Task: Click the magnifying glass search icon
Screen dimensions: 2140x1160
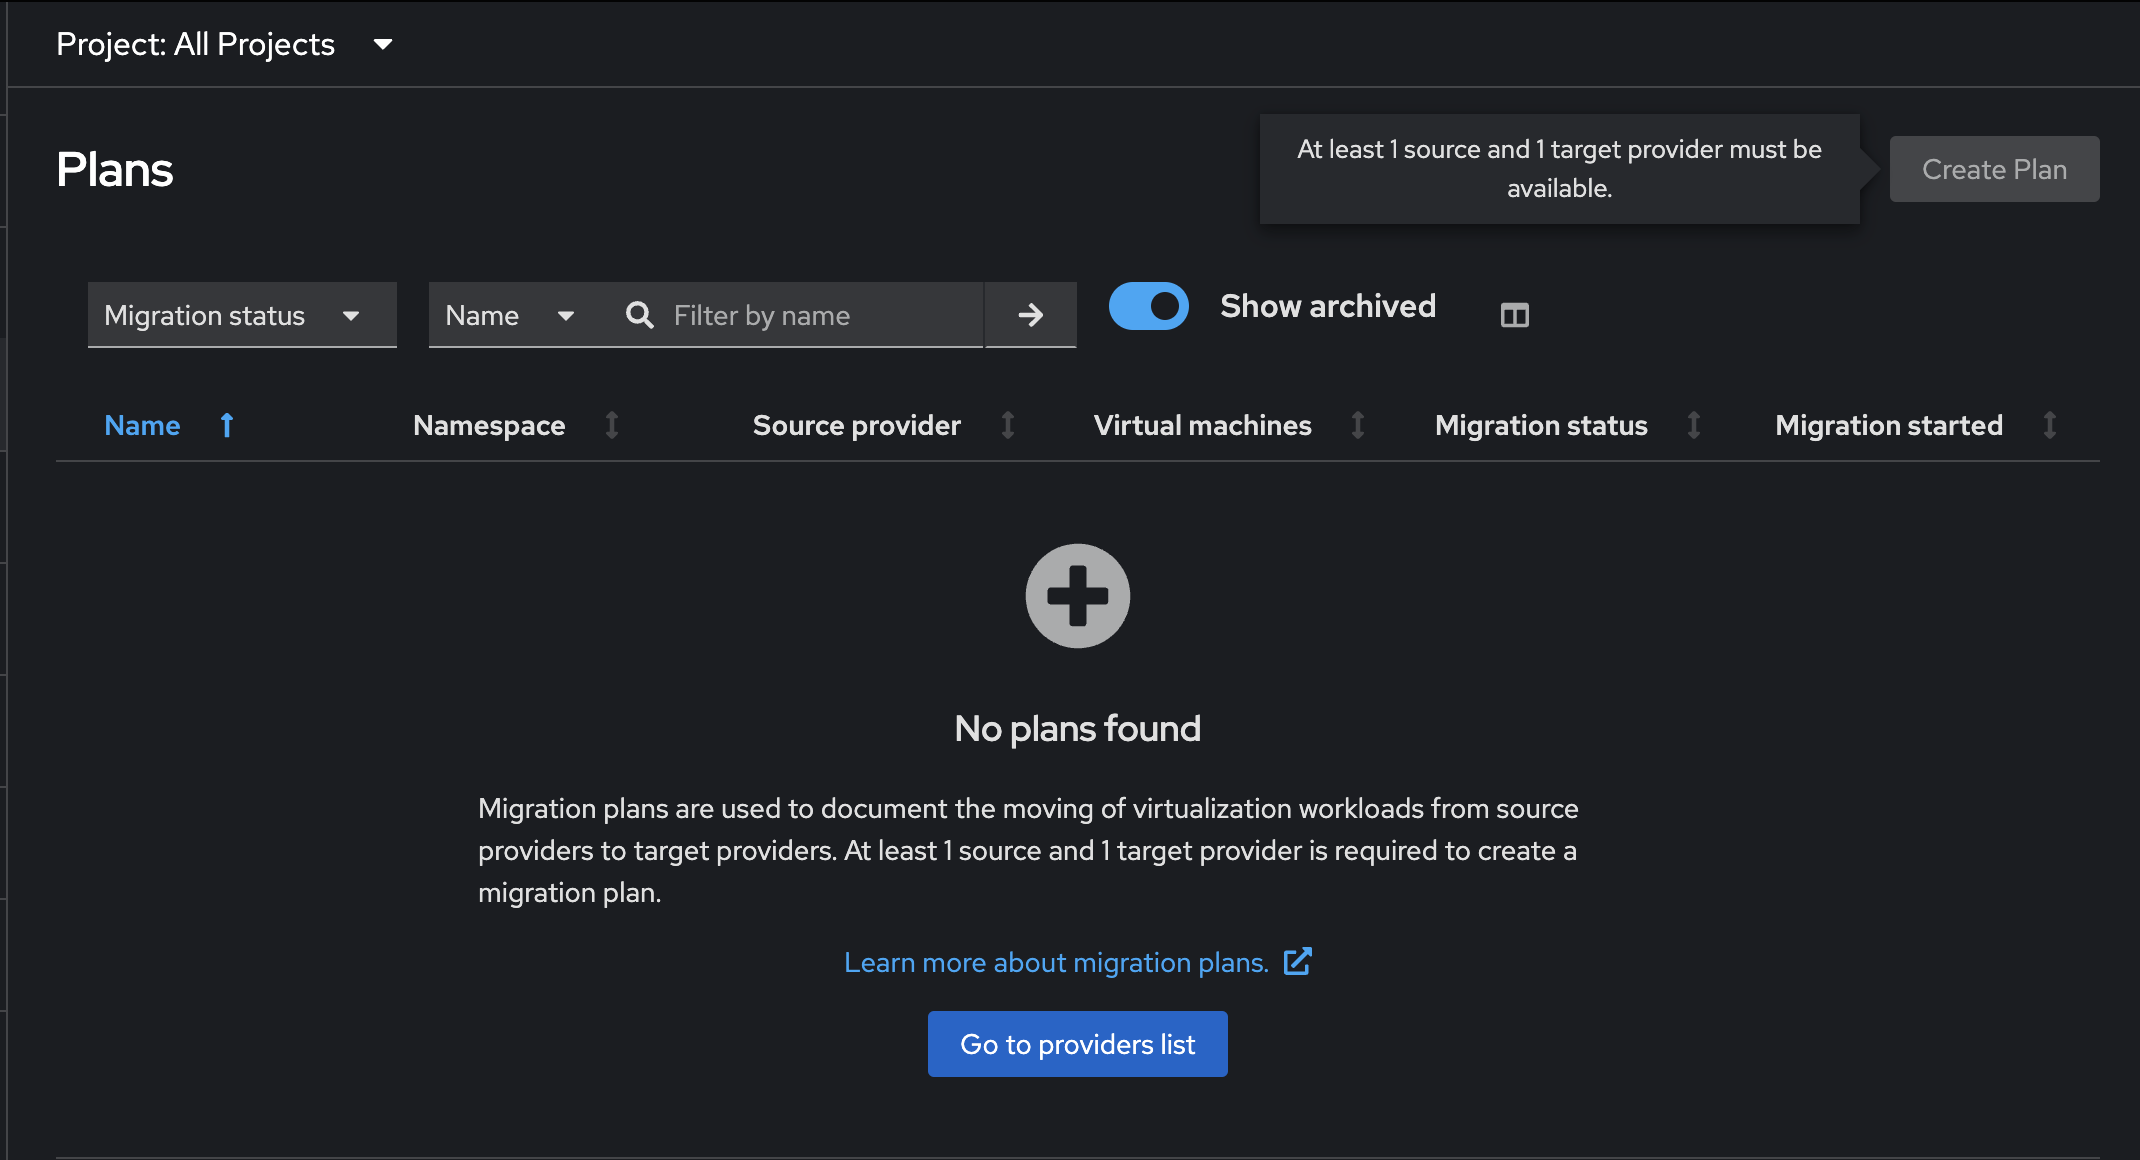Action: [x=639, y=315]
